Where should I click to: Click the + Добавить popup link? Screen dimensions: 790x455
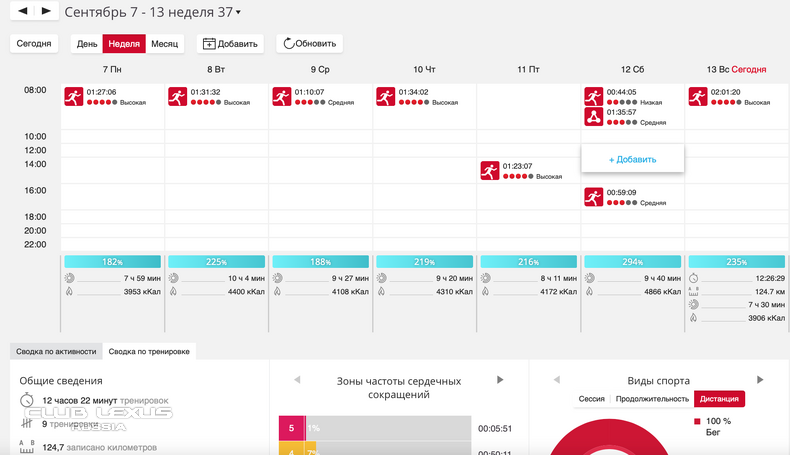[x=632, y=159]
